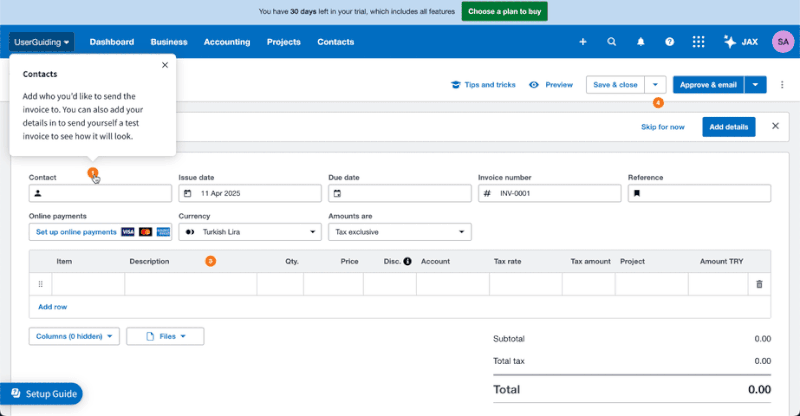Click Save & close button

615,85
